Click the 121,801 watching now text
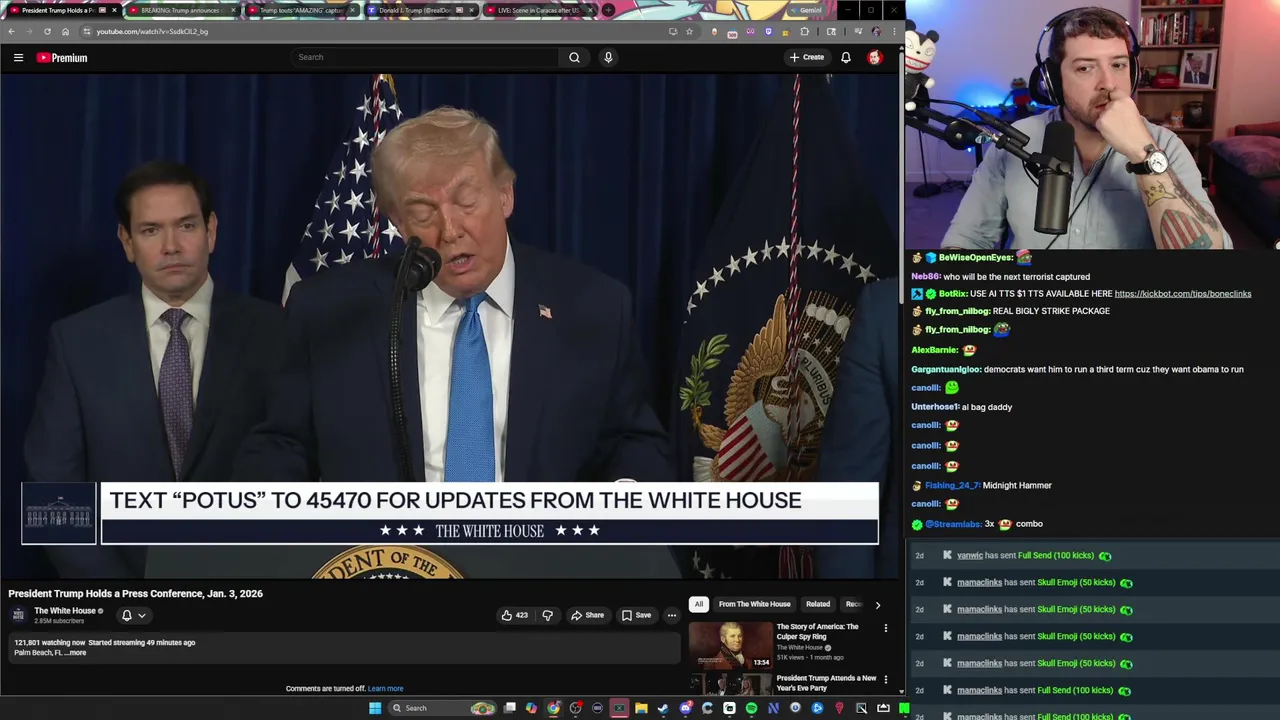 pyautogui.click(x=49, y=643)
